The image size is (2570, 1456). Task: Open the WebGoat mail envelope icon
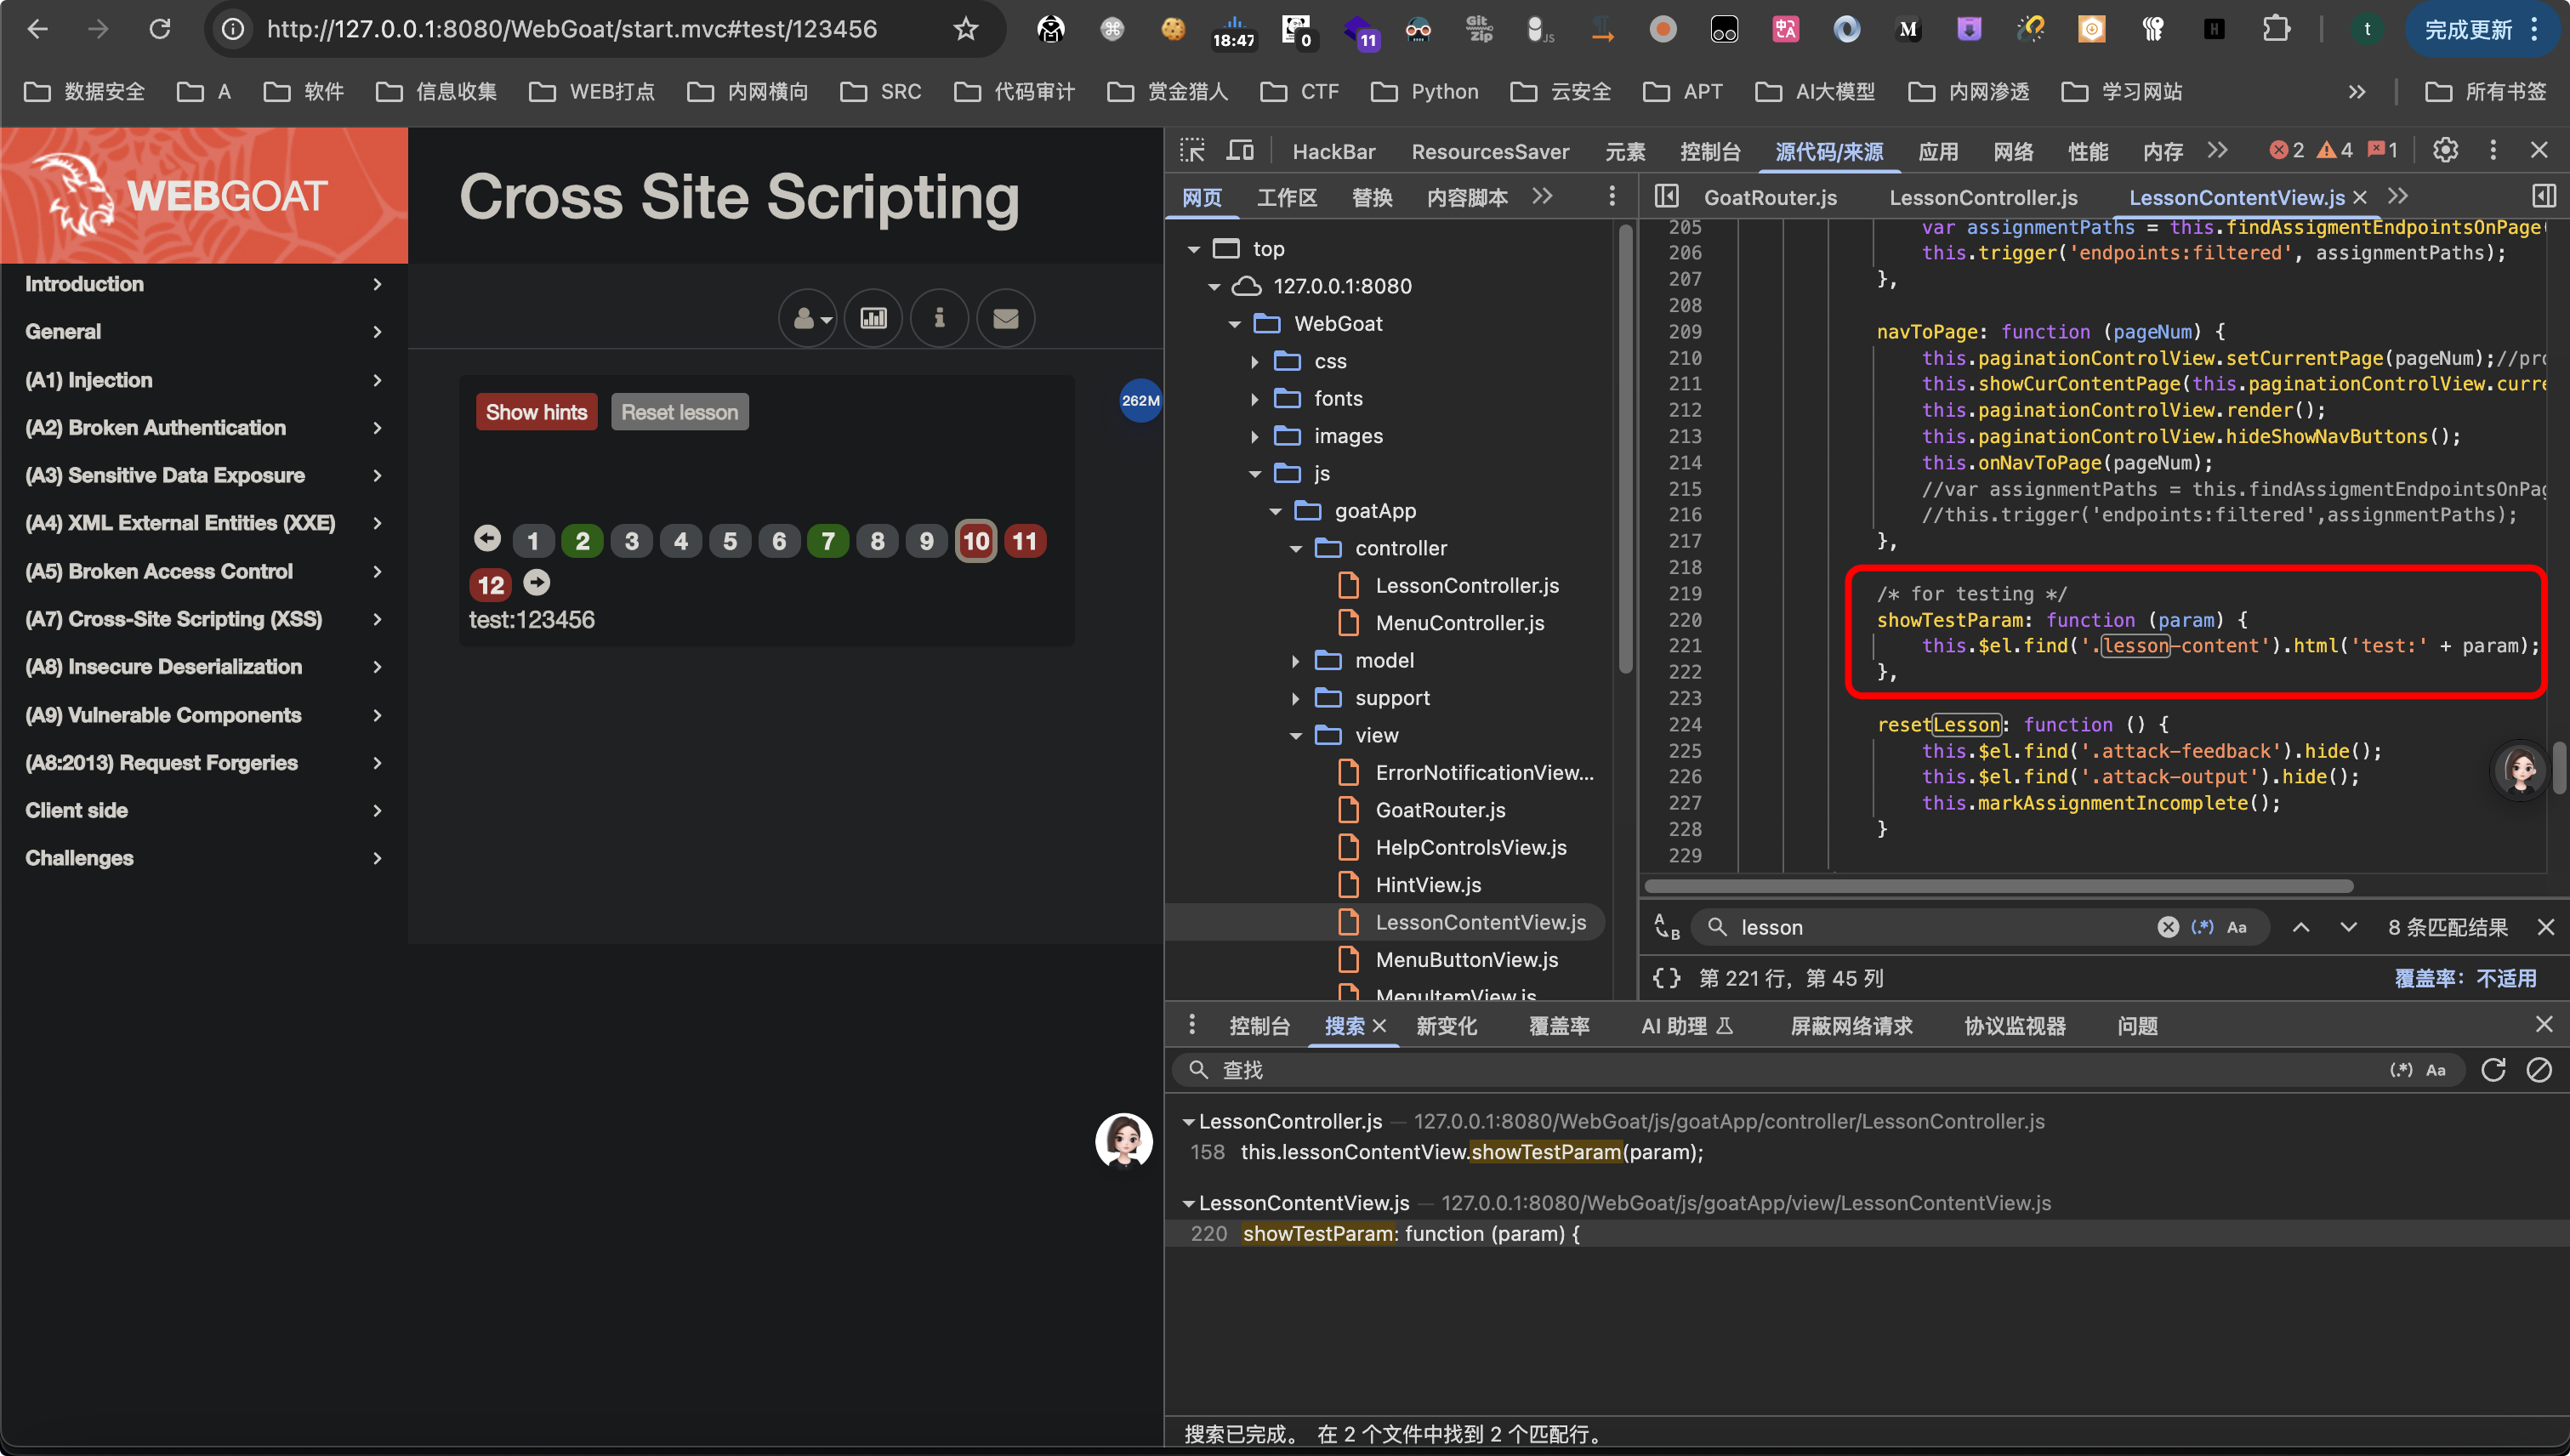[x=1005, y=318]
